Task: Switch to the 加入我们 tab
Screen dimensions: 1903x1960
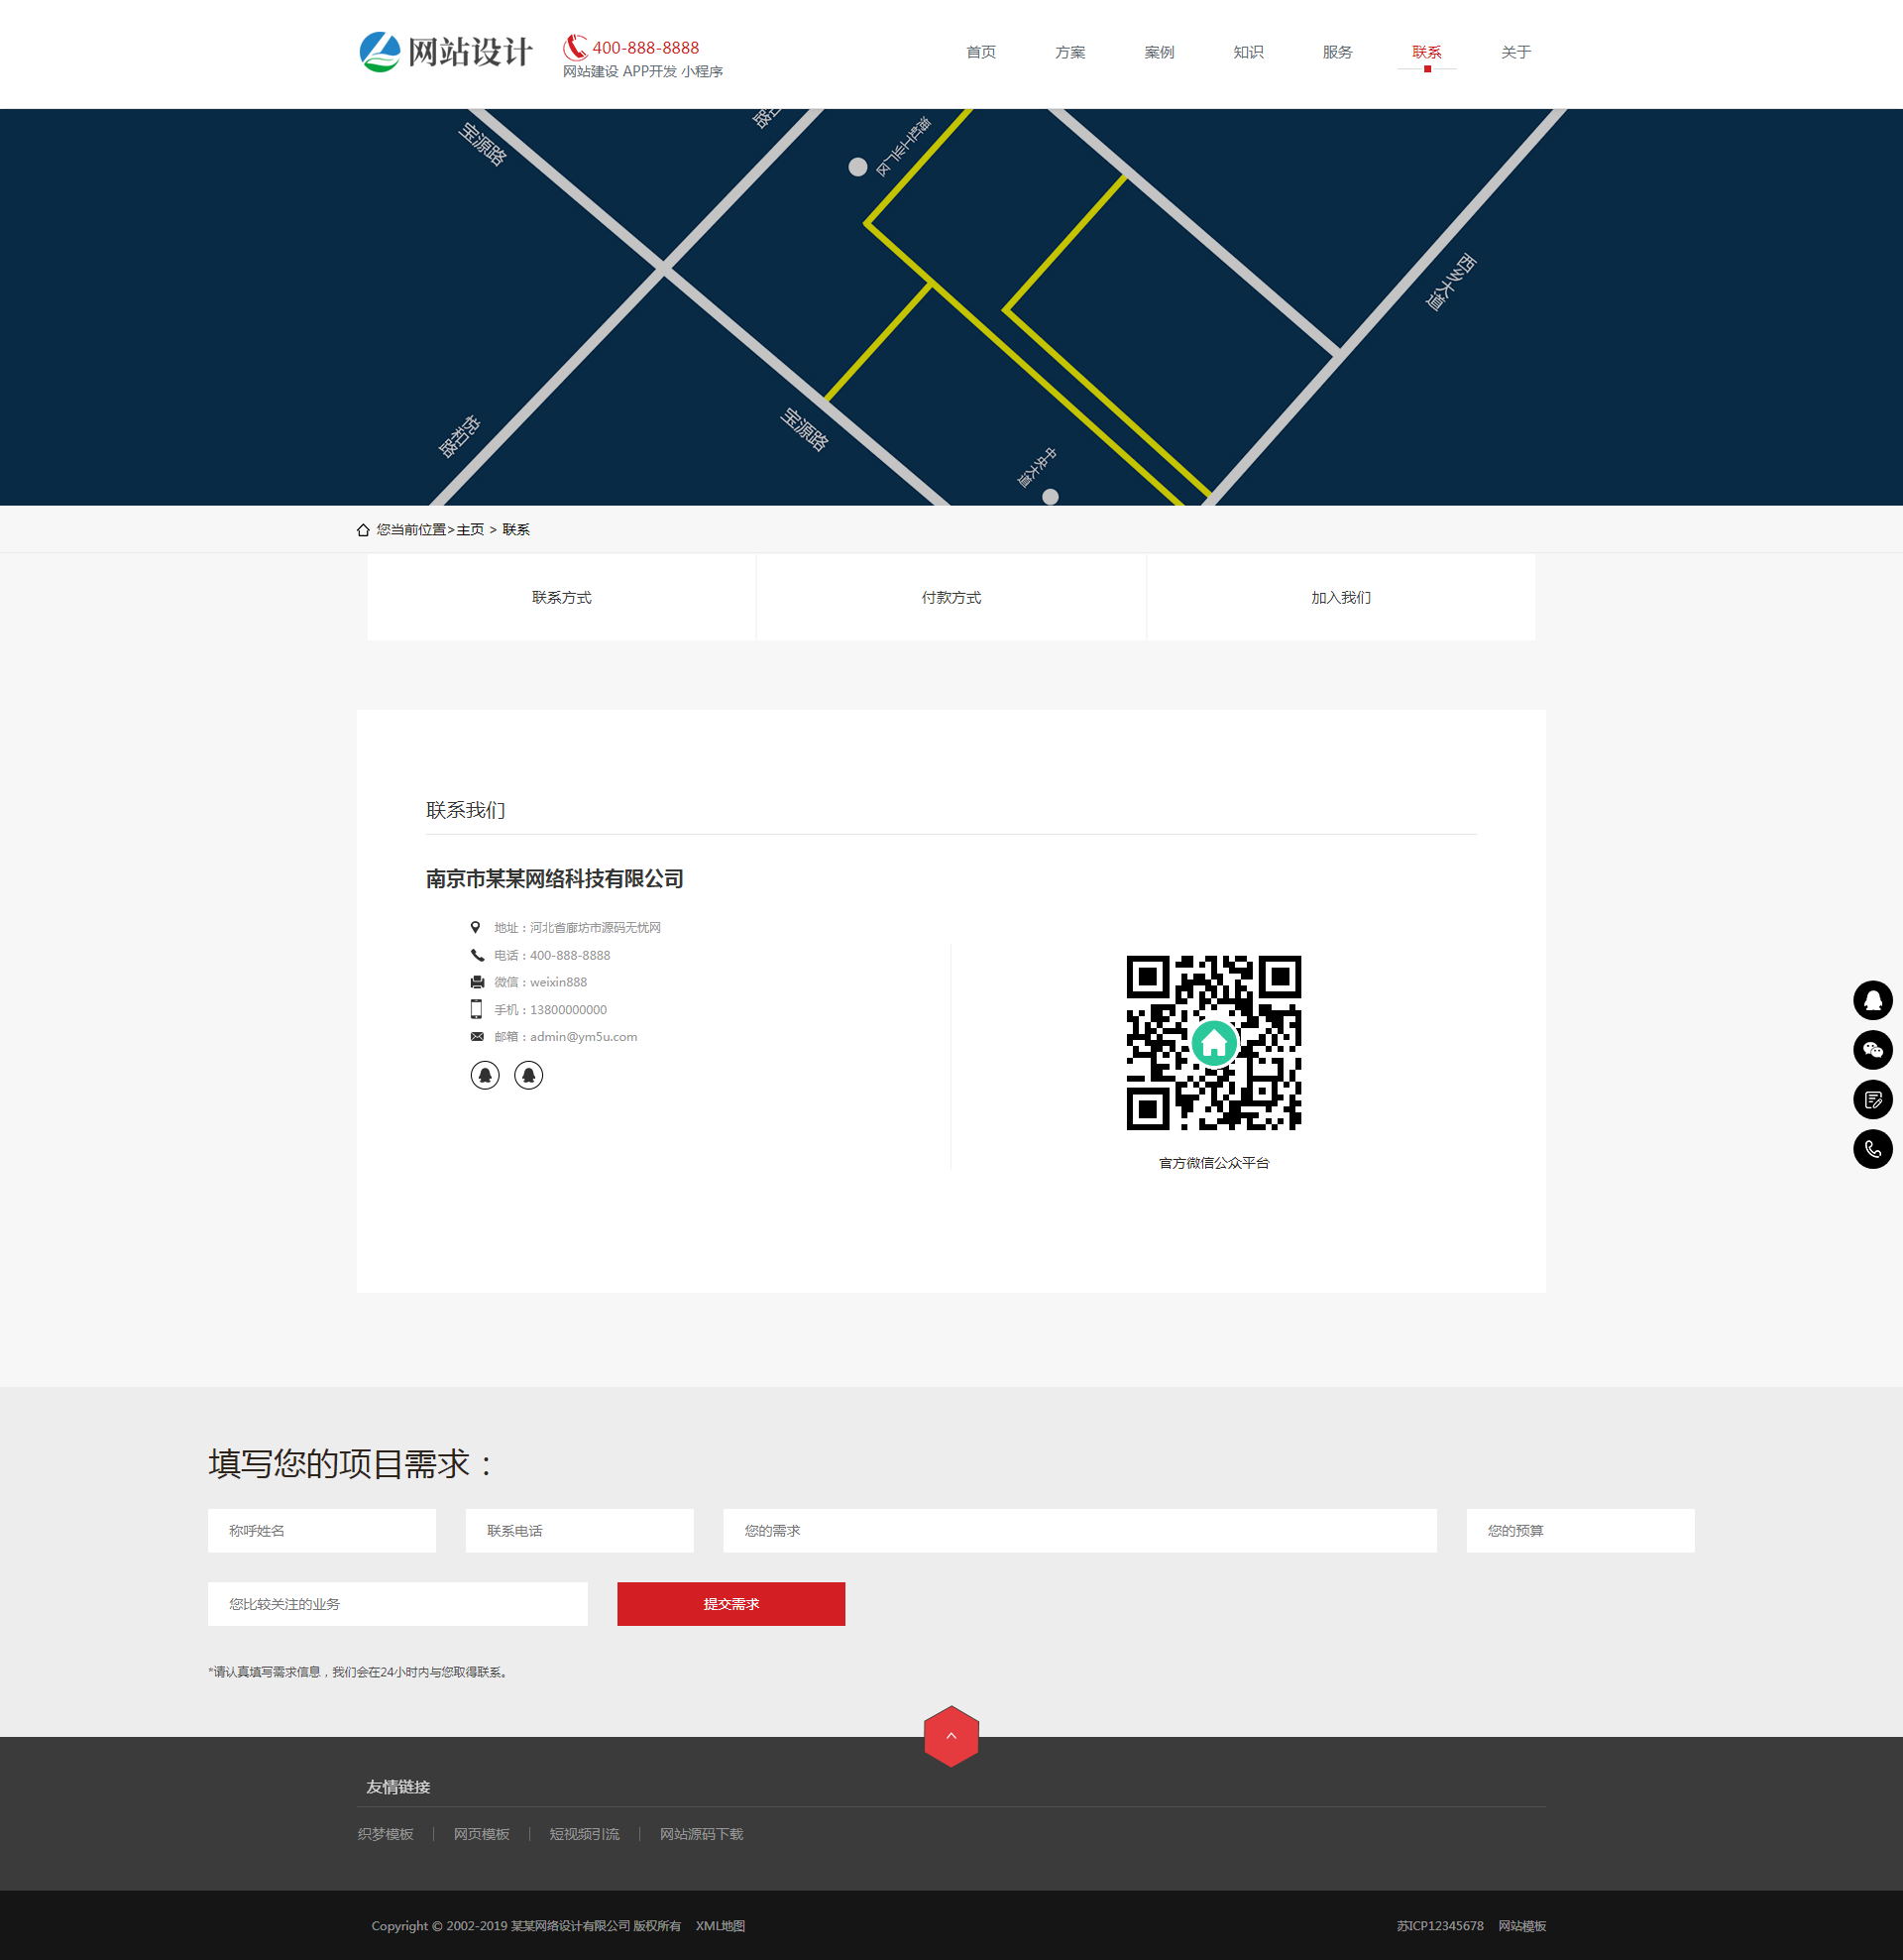Action: point(1340,597)
